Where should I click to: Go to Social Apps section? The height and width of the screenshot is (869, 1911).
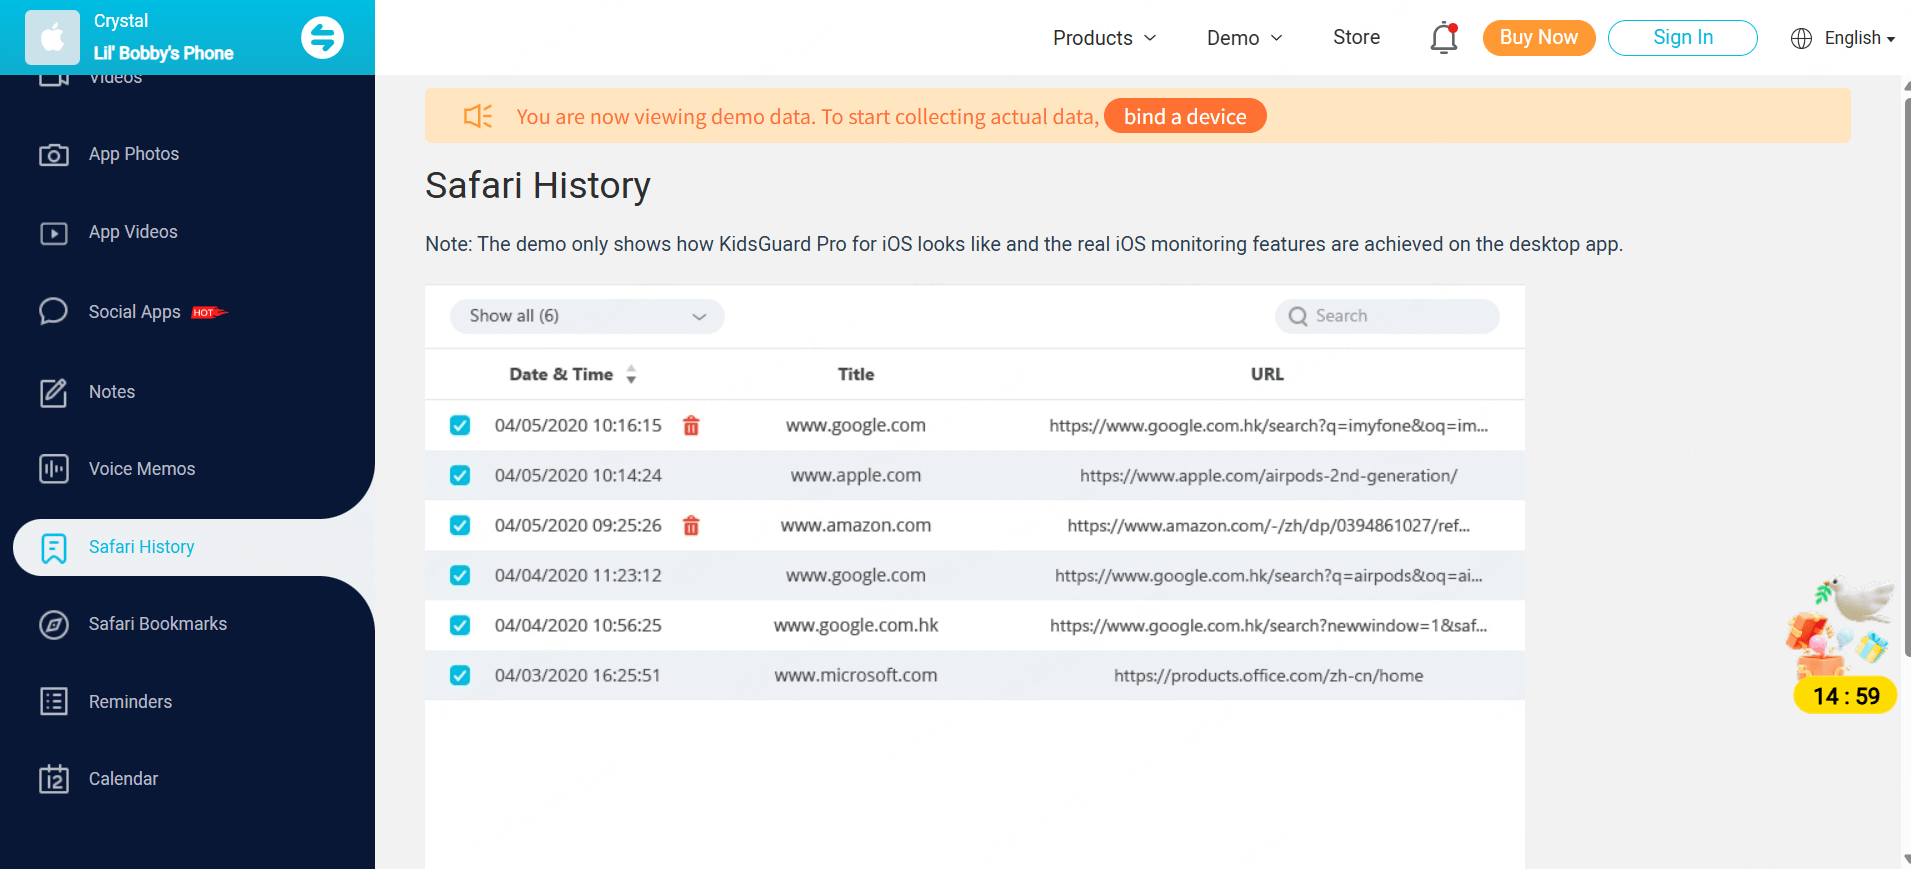(x=135, y=312)
